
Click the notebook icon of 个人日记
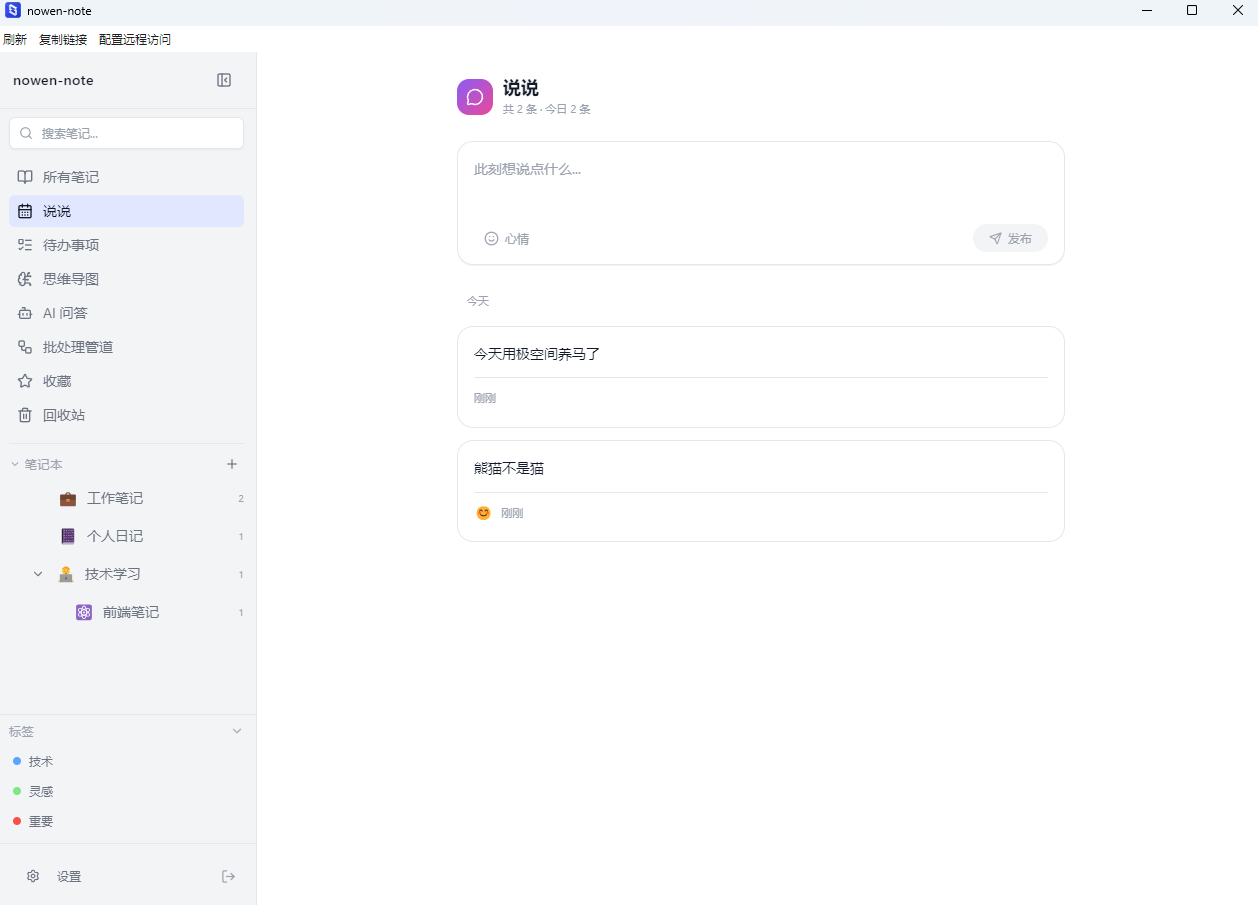pyautogui.click(x=68, y=536)
